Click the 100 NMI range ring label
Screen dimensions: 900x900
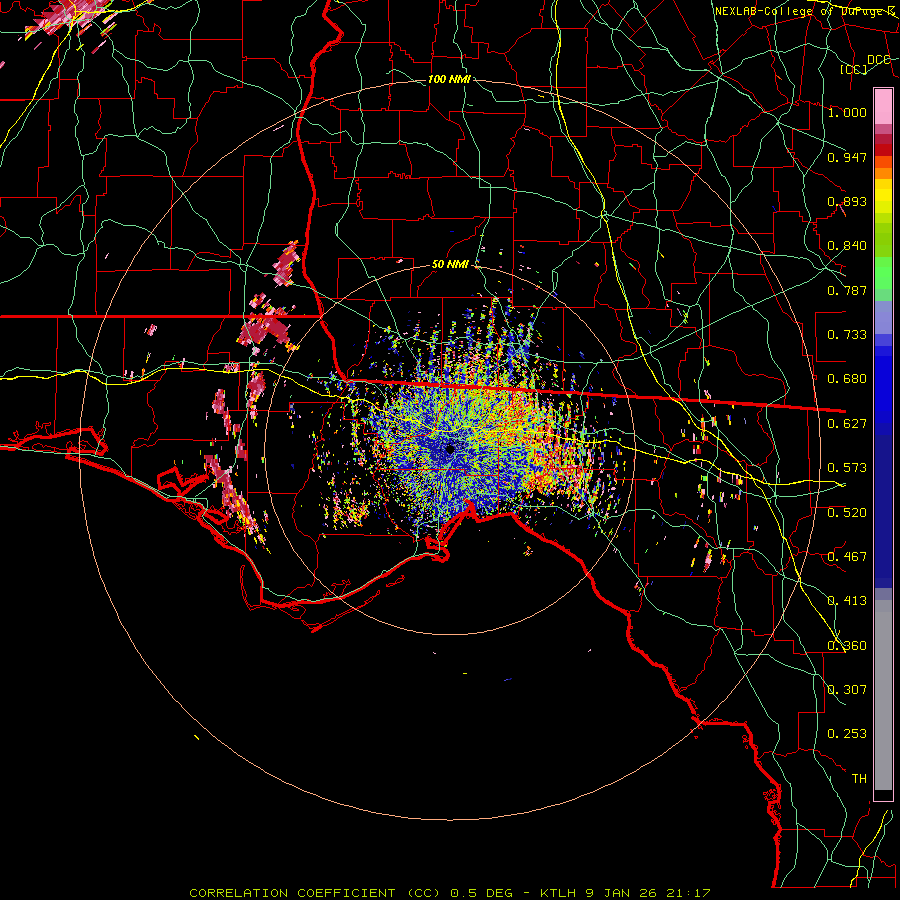tap(449, 79)
